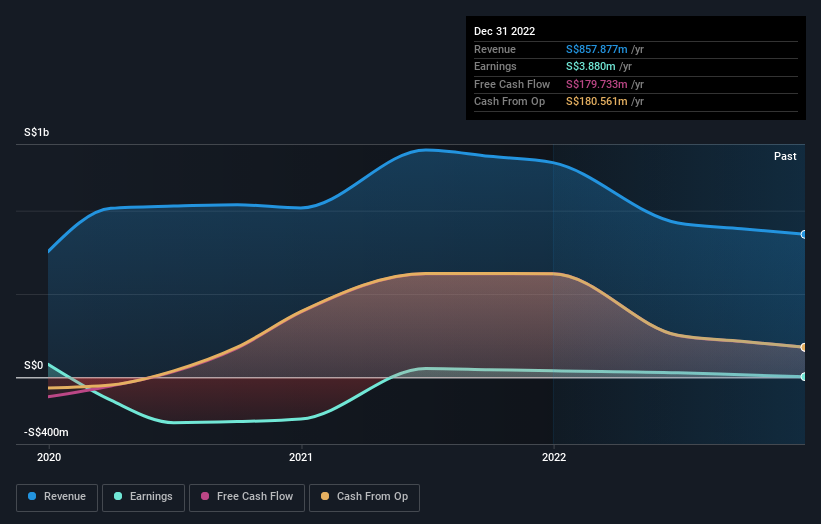The height and width of the screenshot is (524, 821).
Task: Toggle the Earnings legend button
Action: (143, 497)
